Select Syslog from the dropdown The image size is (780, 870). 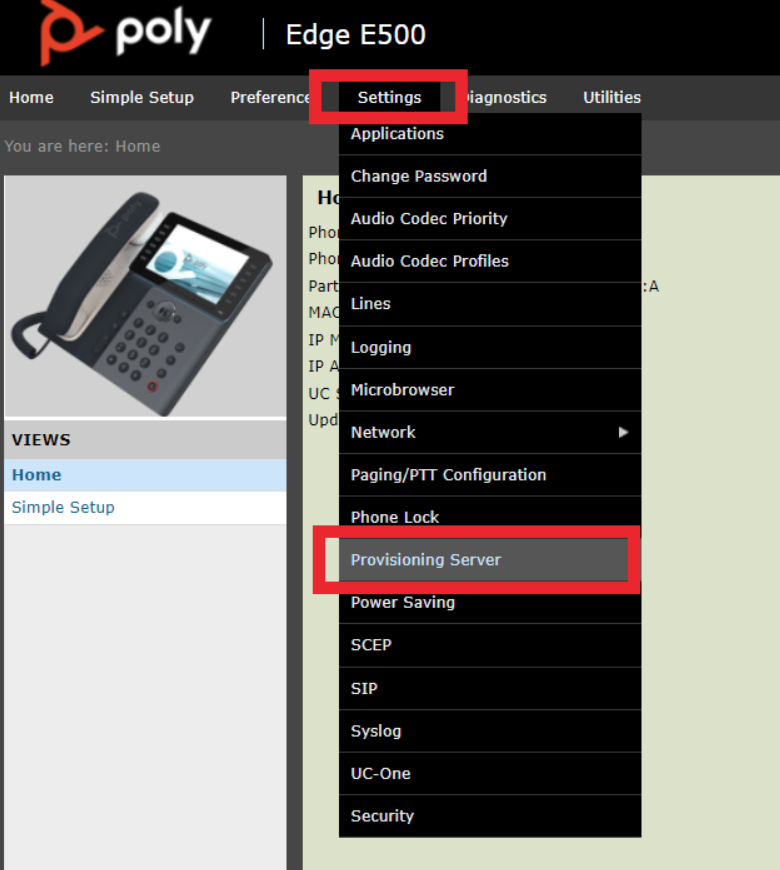490,731
